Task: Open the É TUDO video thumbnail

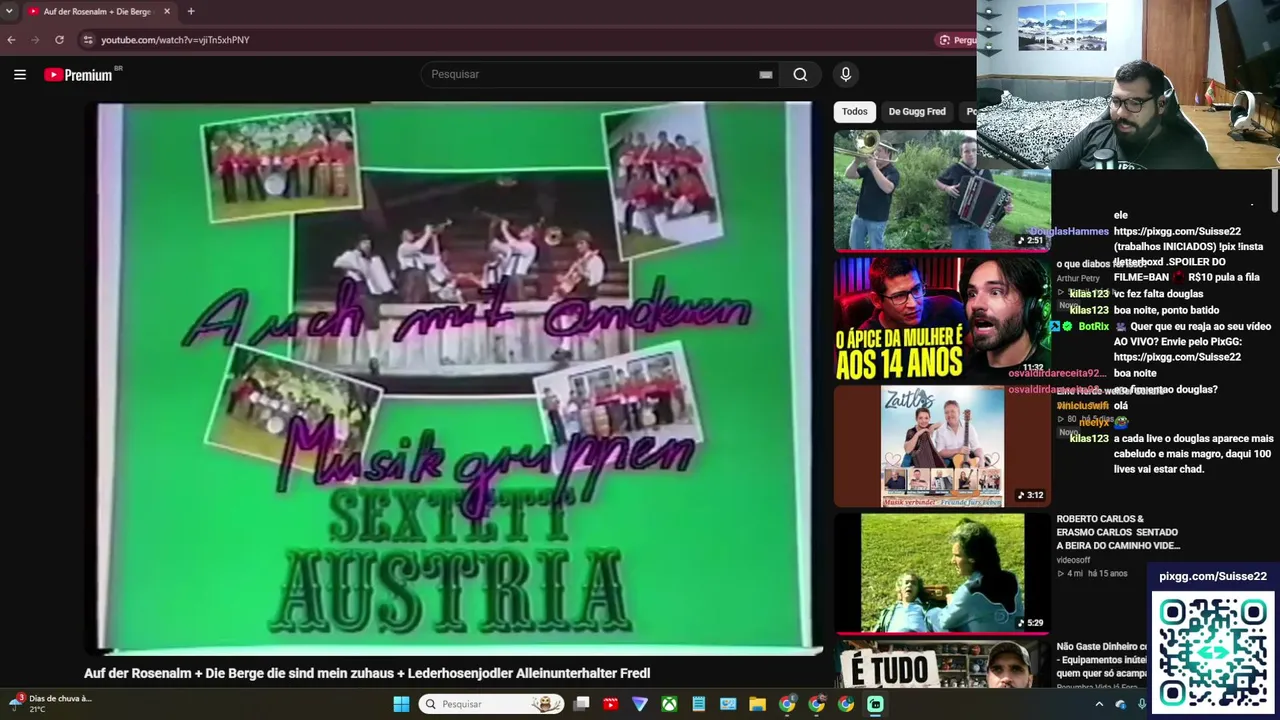Action: pos(942,665)
